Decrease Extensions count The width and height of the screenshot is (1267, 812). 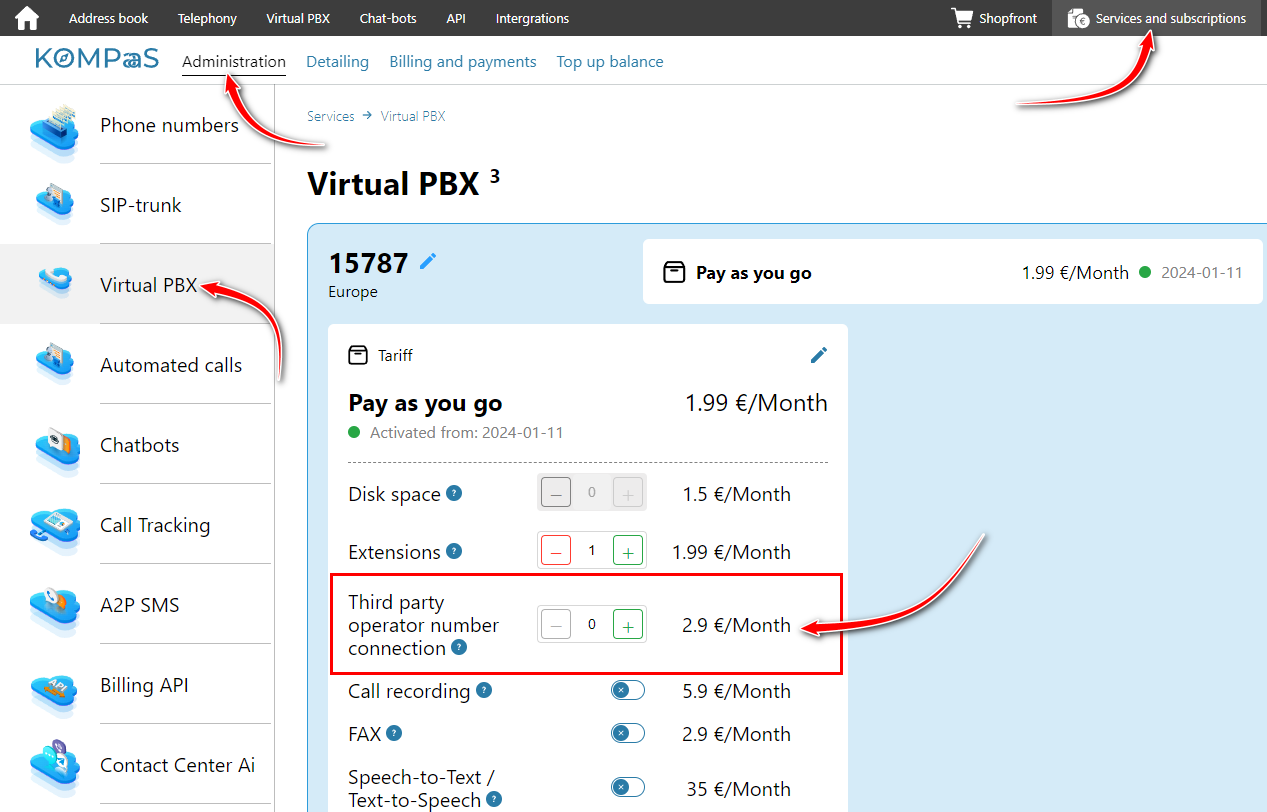pos(556,550)
